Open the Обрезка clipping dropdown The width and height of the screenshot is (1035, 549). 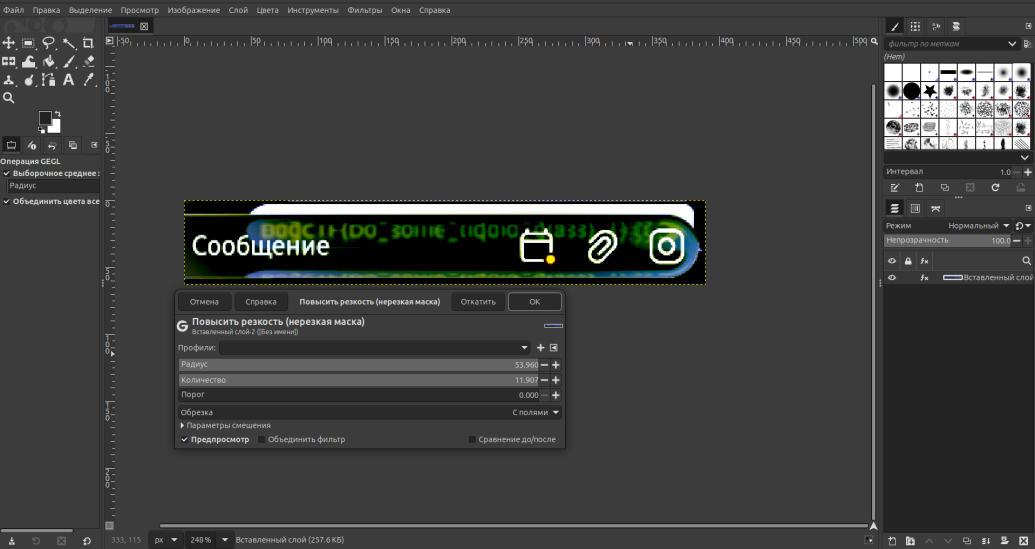(370, 412)
